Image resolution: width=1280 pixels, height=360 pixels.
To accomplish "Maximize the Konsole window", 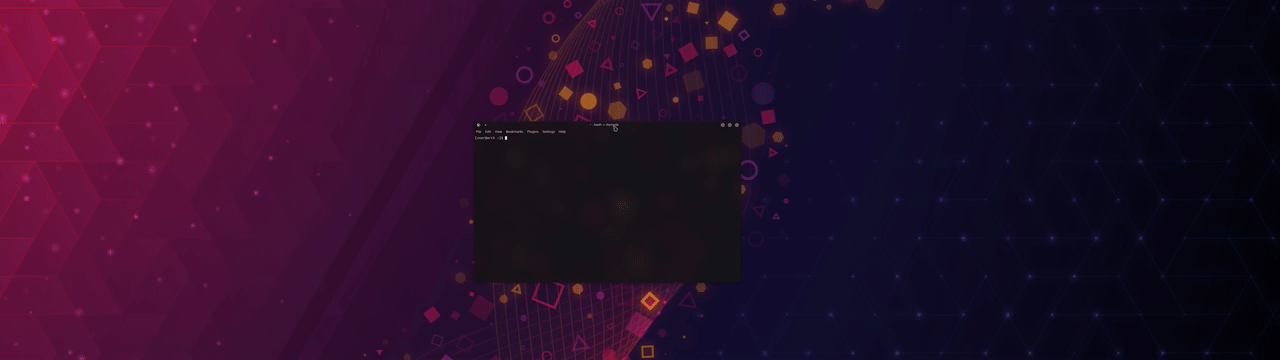I will 730,125.
